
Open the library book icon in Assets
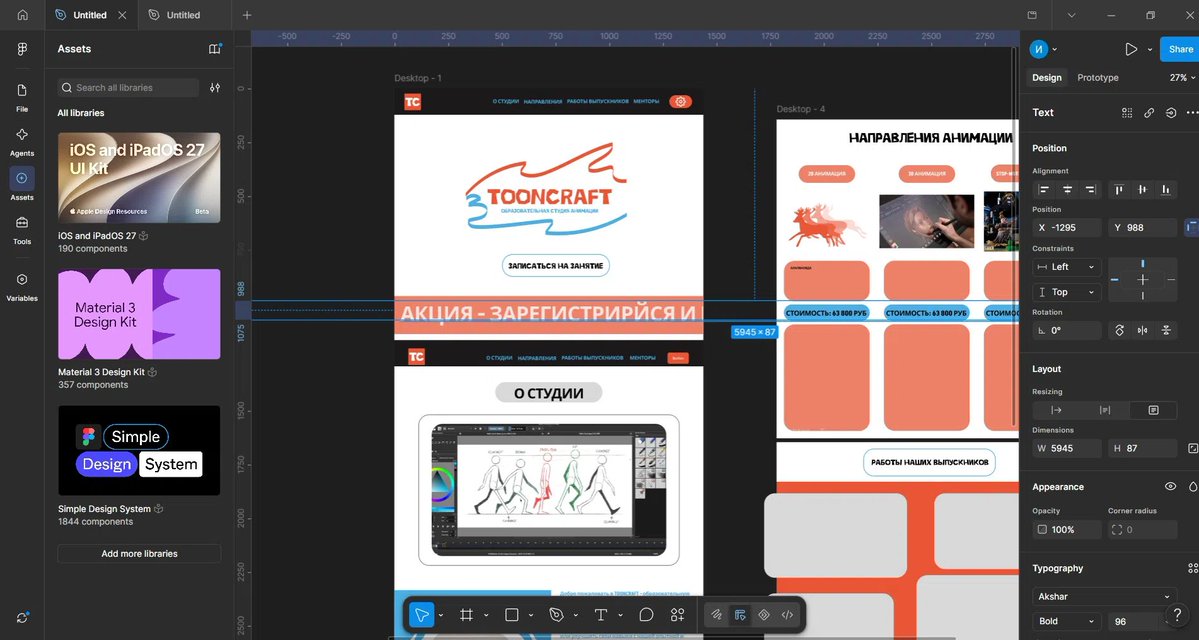point(215,49)
